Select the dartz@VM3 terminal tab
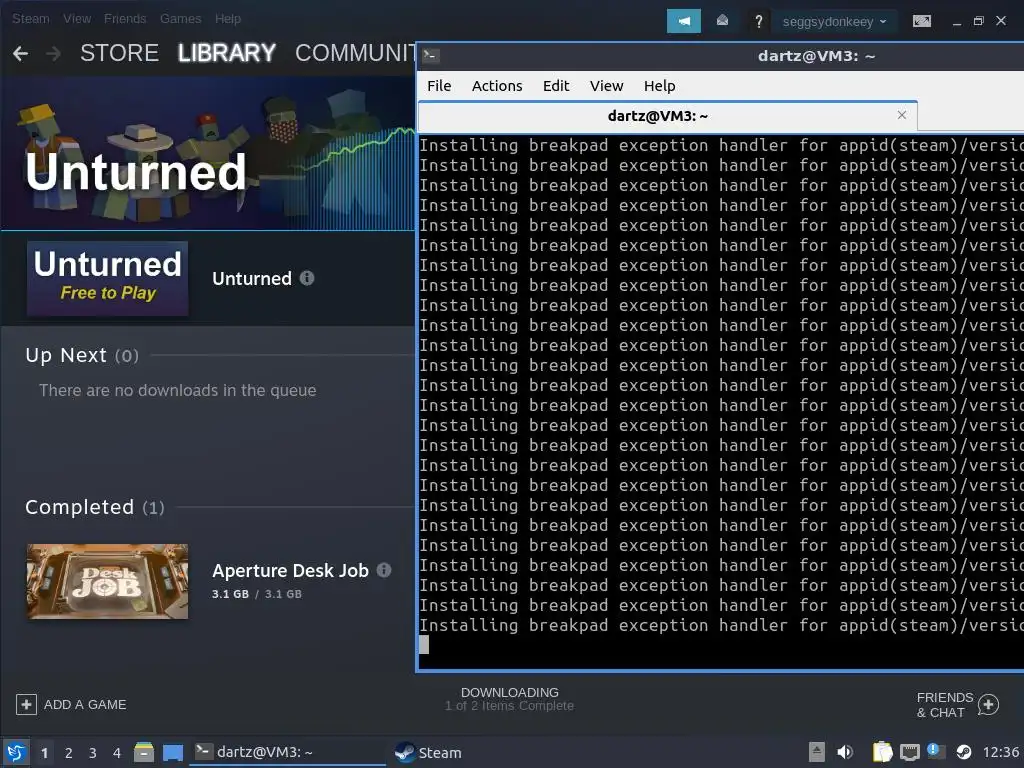This screenshot has height=768, width=1024. [x=667, y=116]
